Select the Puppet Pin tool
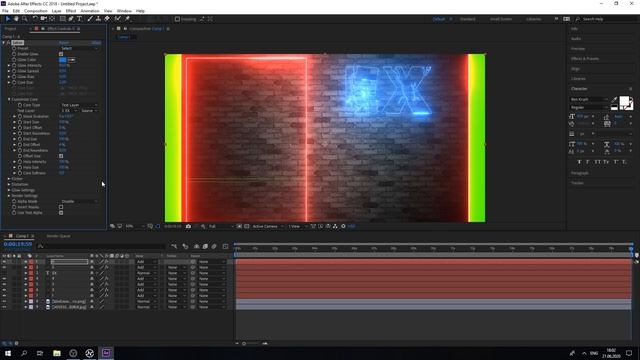This screenshot has width=640, height=360. click(x=127, y=19)
